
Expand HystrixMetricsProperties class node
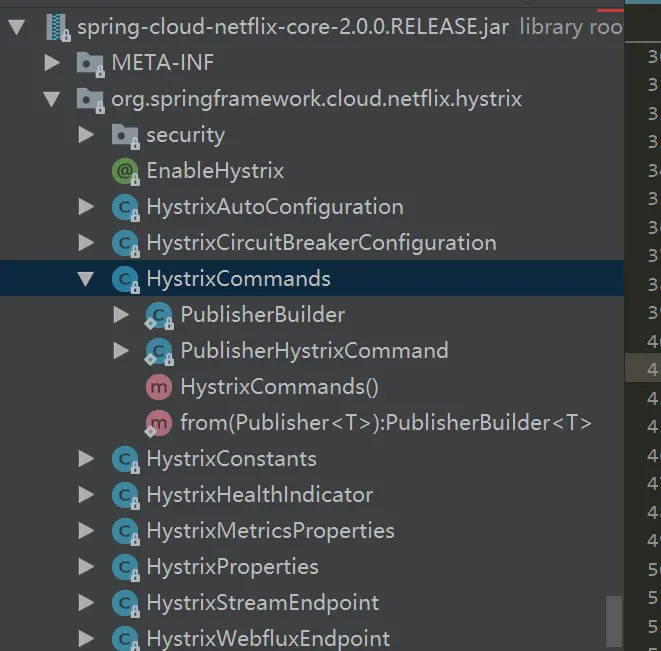click(86, 530)
